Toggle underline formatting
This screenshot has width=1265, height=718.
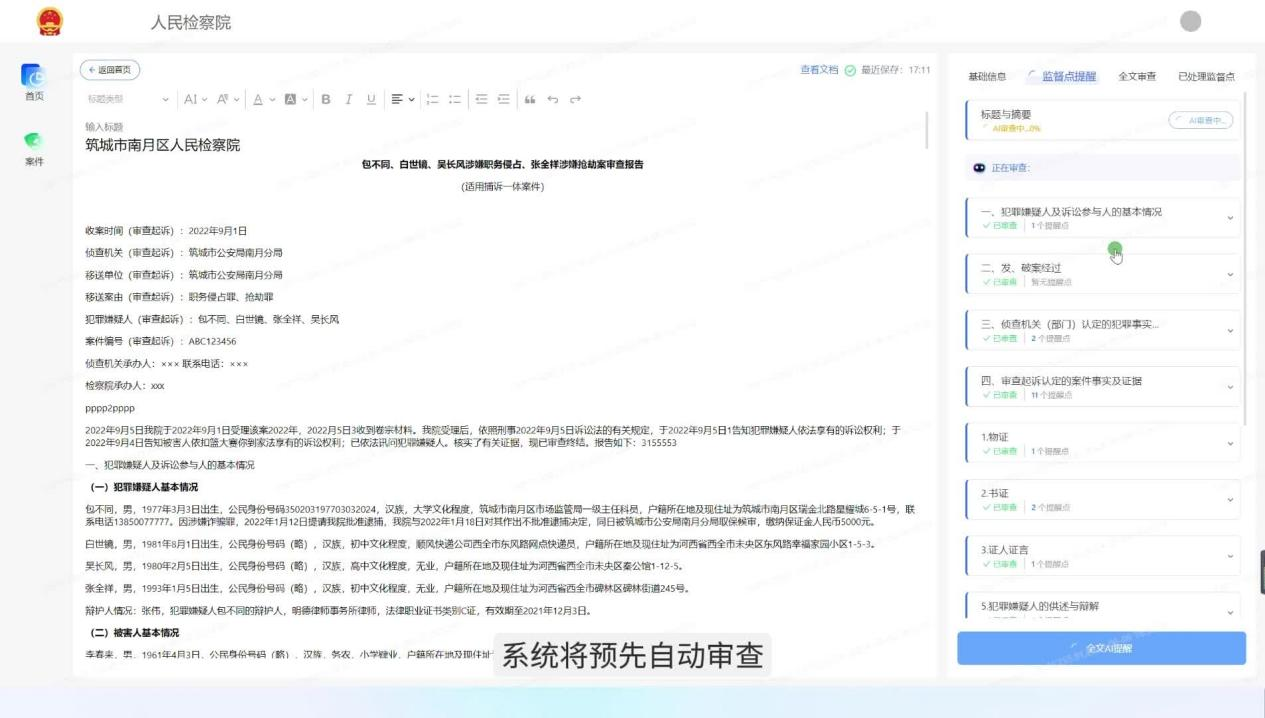(x=371, y=99)
